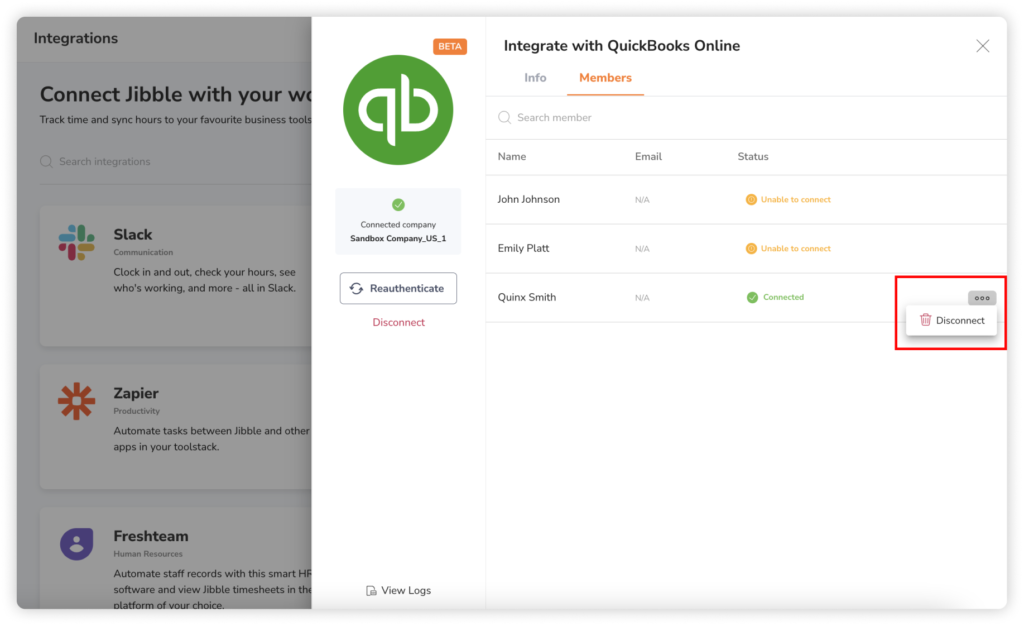Click the View Logs document icon

click(x=371, y=591)
